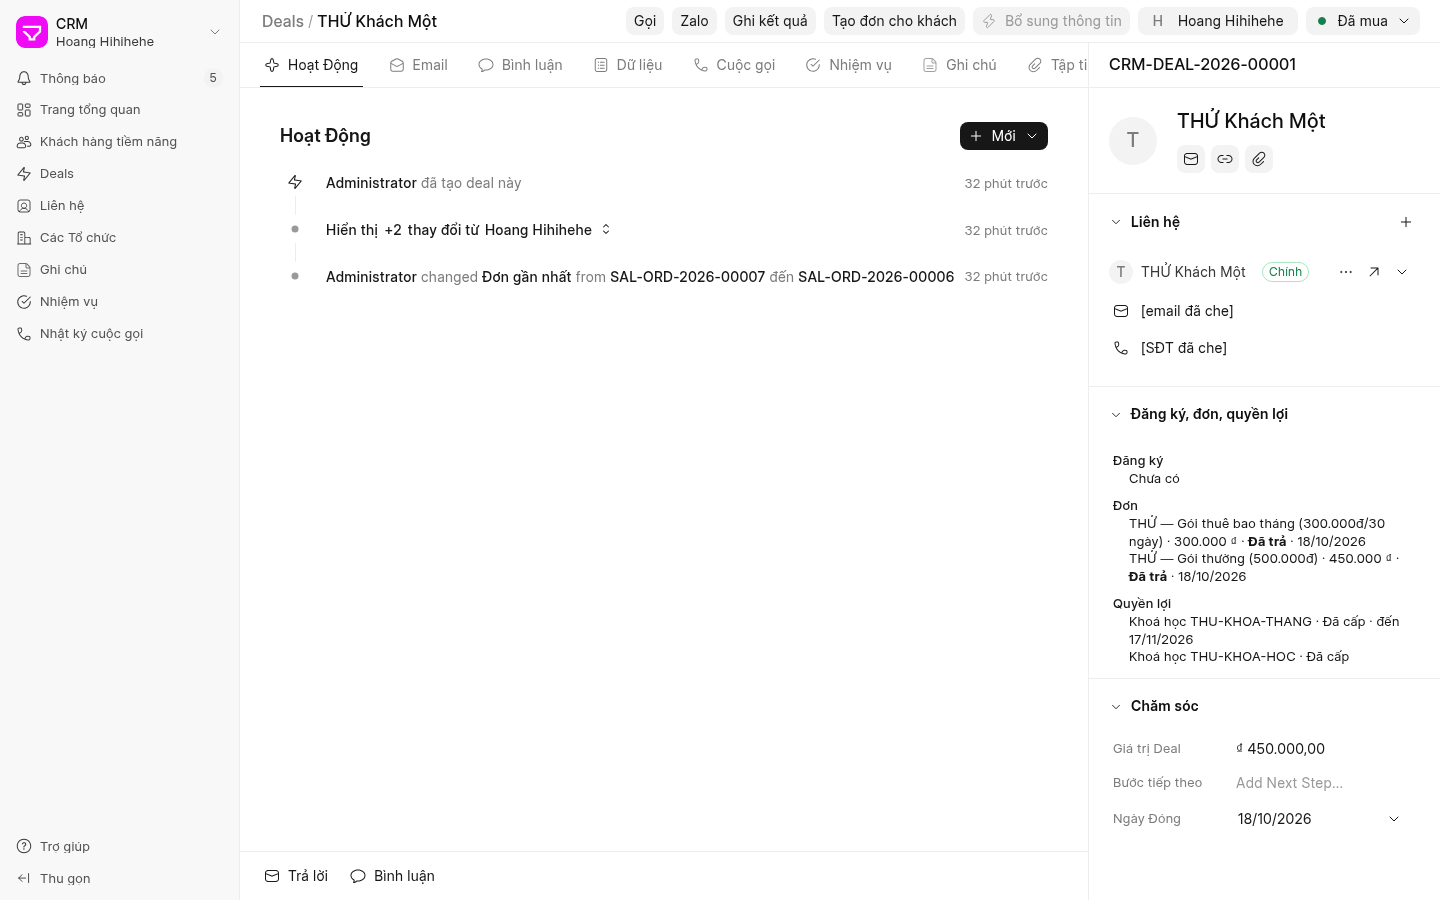Open Thông báo notifications
Screen dimensions: 1440x900
coord(119,78)
